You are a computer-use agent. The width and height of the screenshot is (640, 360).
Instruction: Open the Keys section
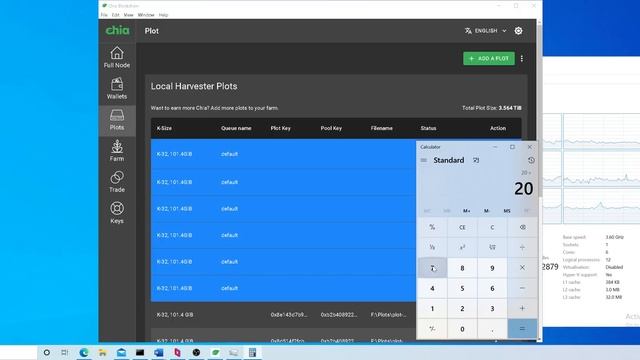click(117, 213)
